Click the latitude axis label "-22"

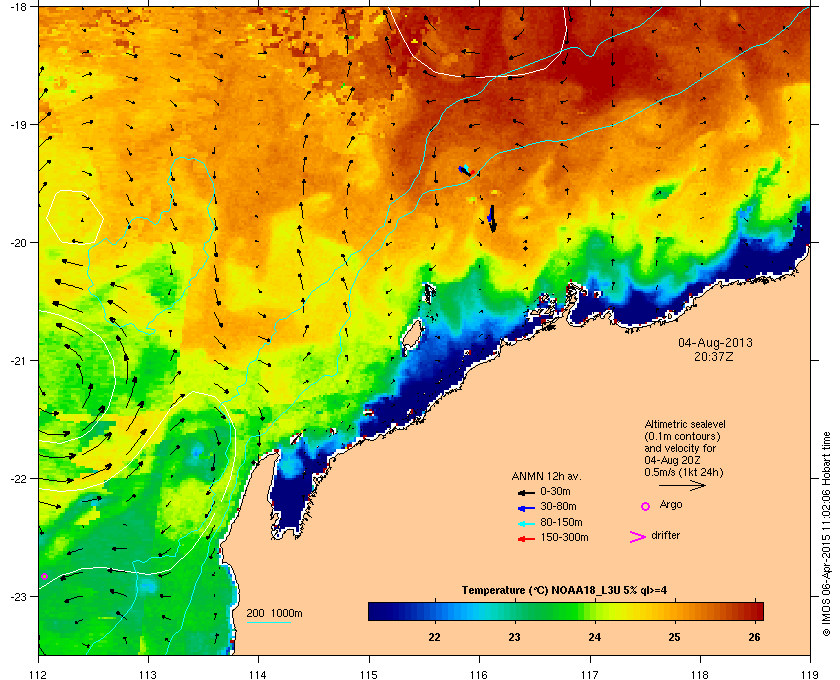[18, 478]
